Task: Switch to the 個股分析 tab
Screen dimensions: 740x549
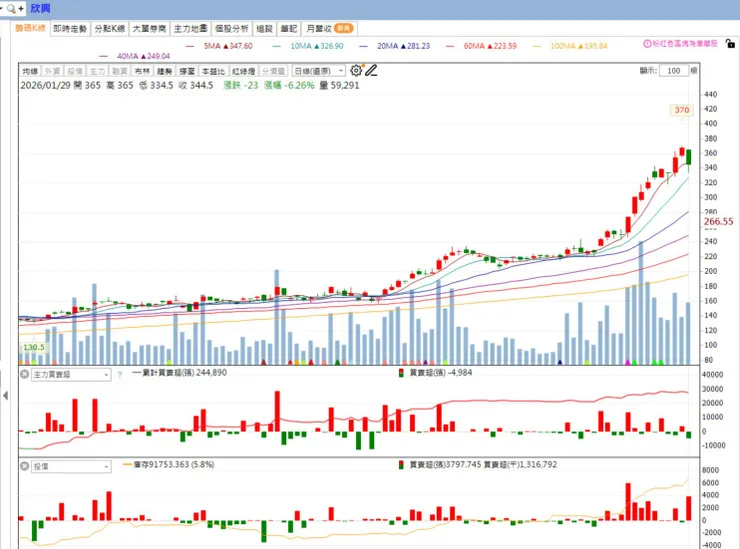Action: 232,29
